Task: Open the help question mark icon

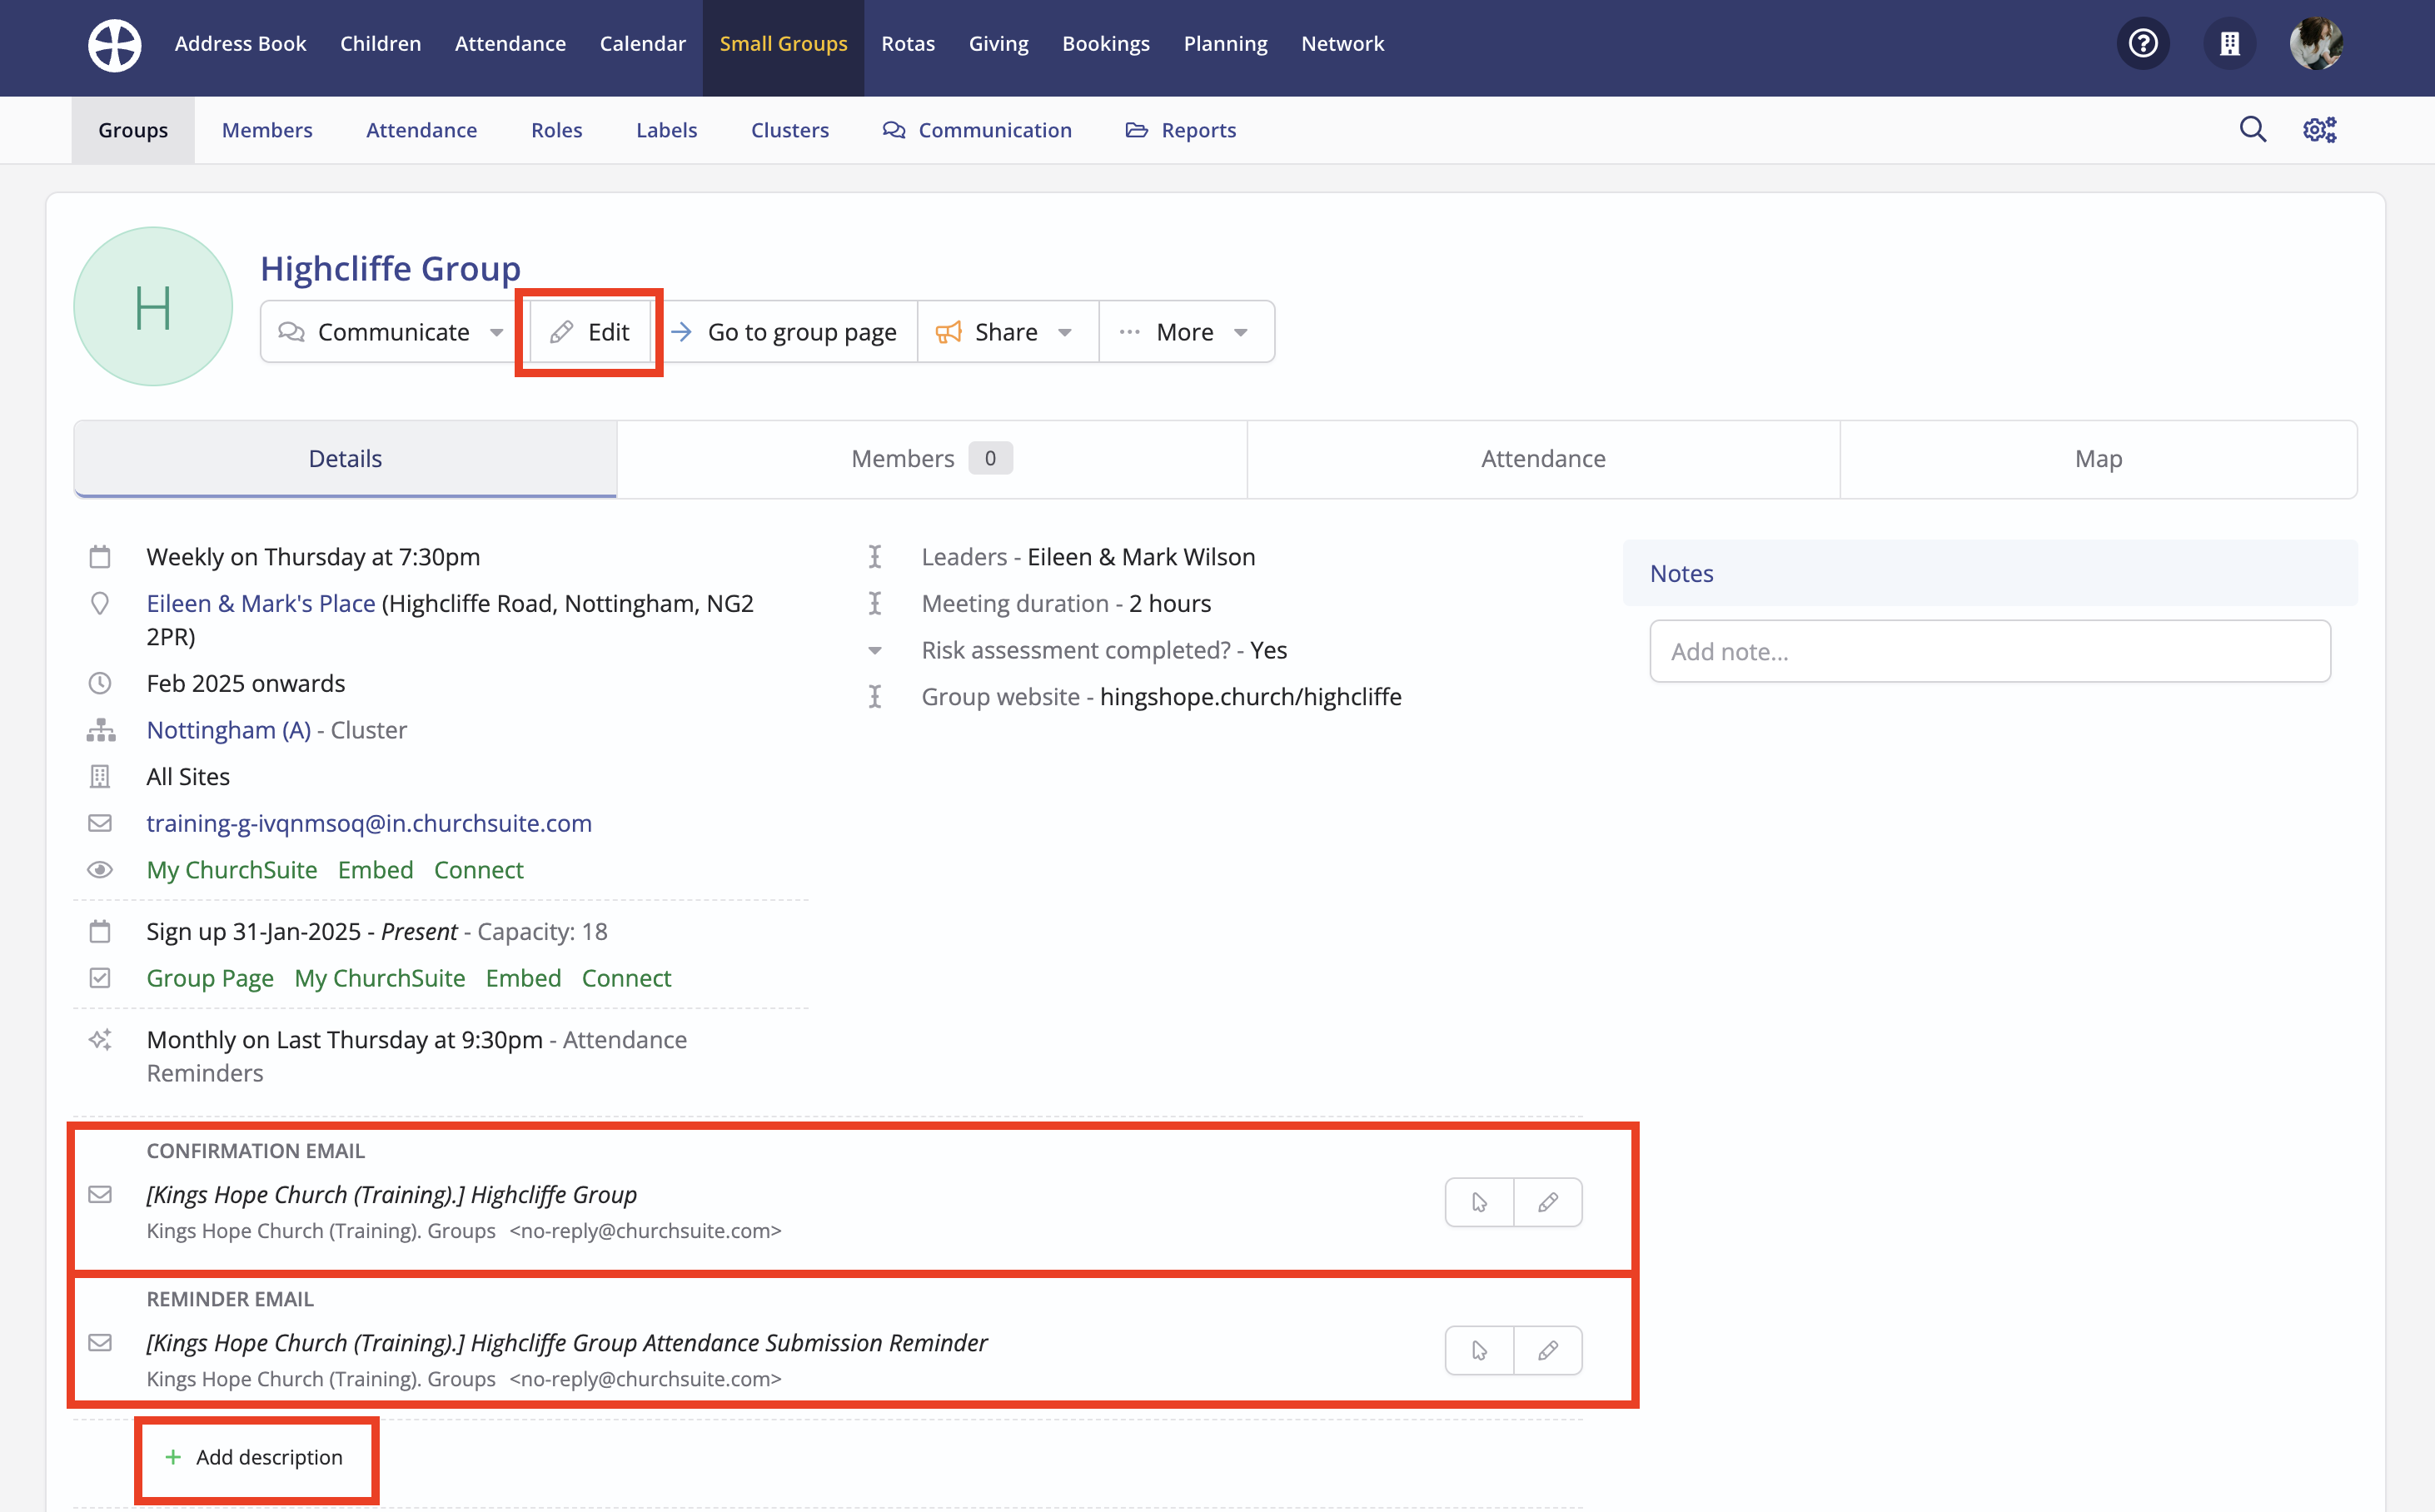Action: pyautogui.click(x=2142, y=44)
